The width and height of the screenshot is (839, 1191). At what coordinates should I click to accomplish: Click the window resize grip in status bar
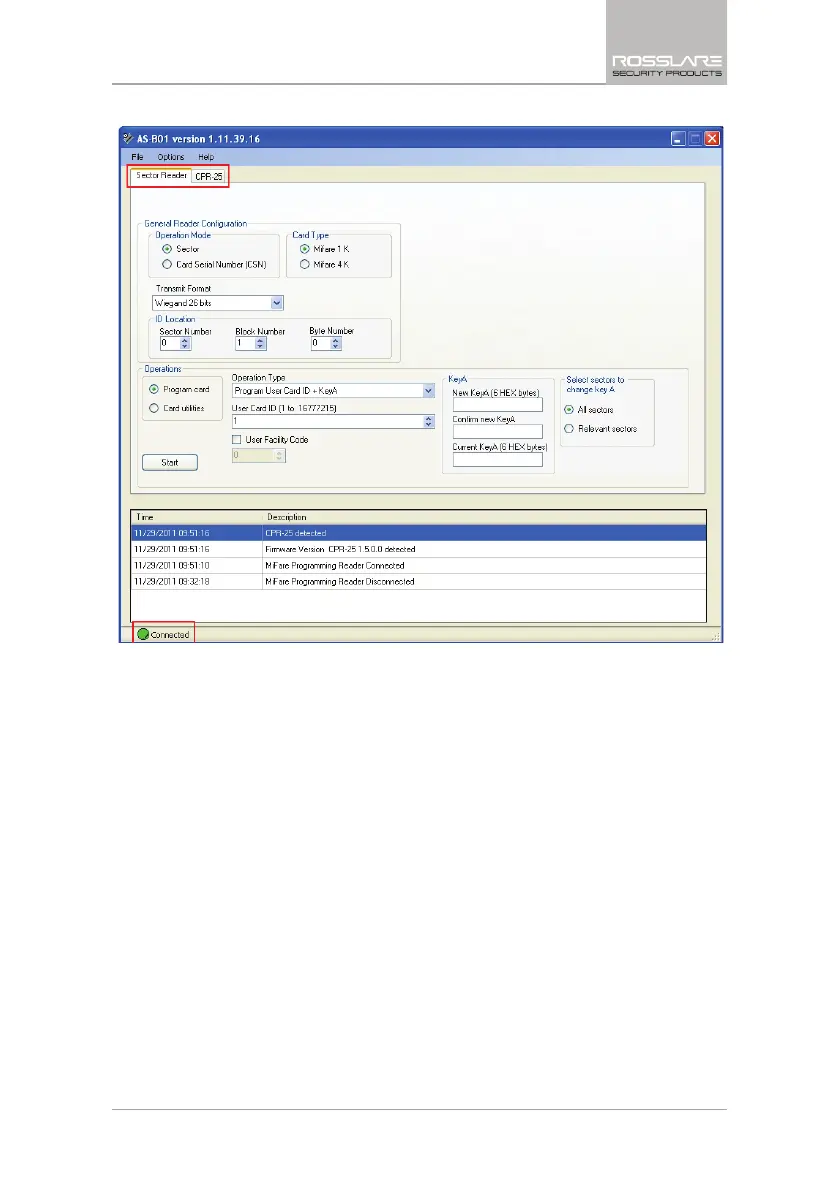(715, 637)
